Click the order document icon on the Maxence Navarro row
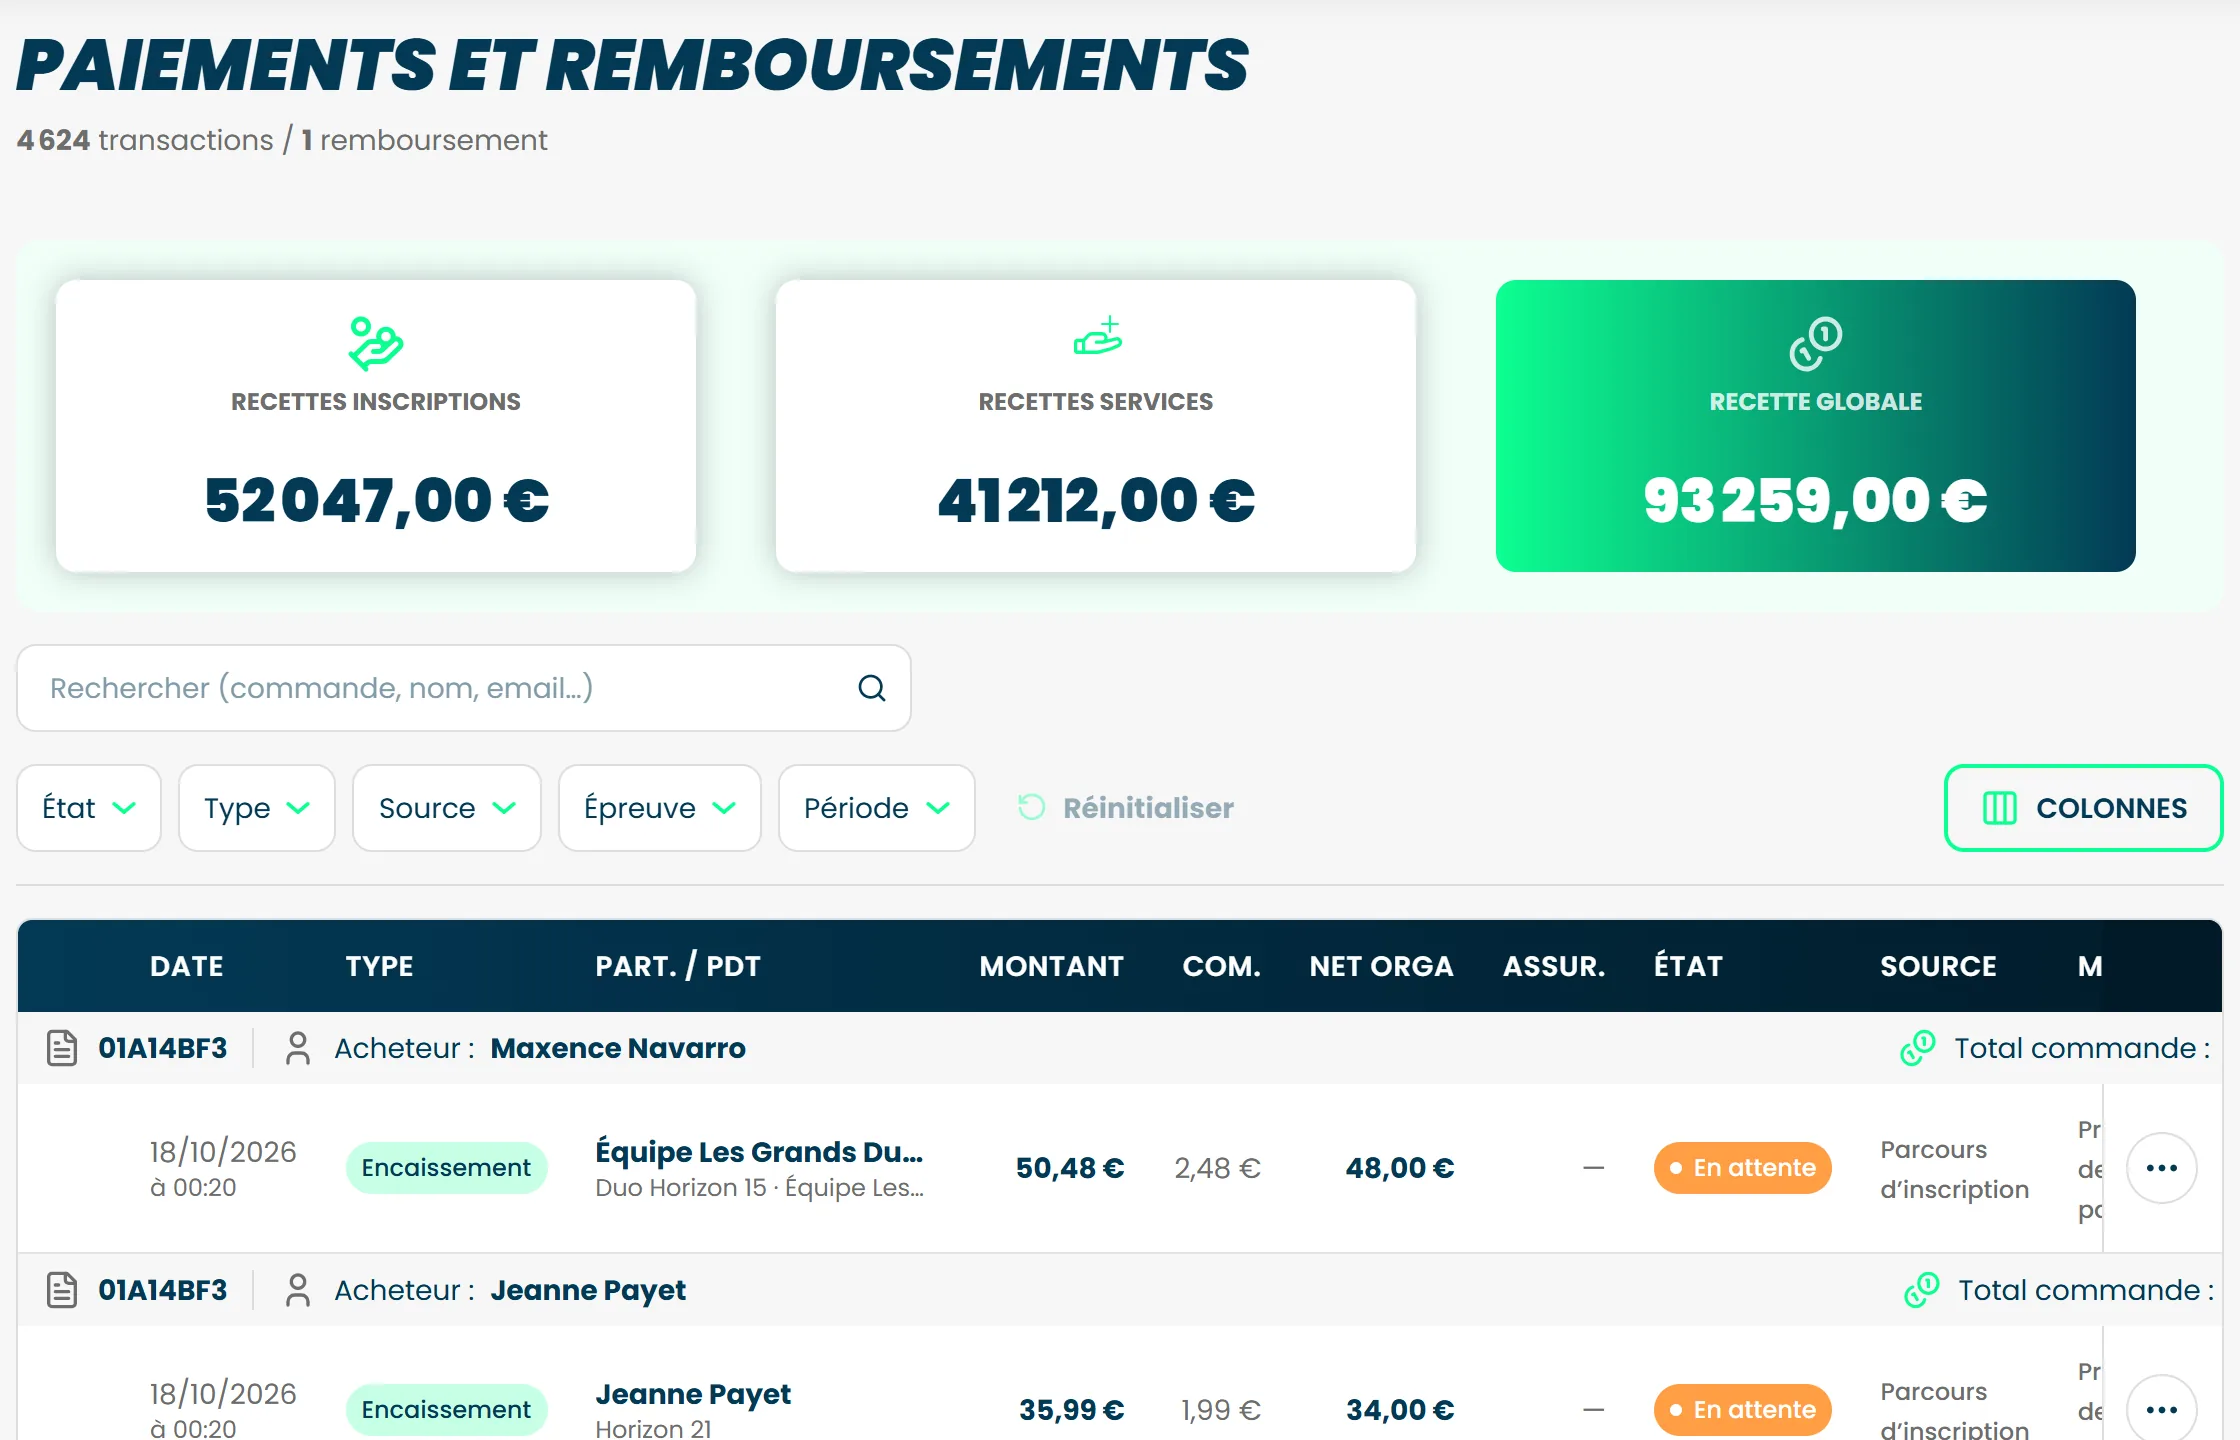2240x1440 pixels. click(x=62, y=1048)
